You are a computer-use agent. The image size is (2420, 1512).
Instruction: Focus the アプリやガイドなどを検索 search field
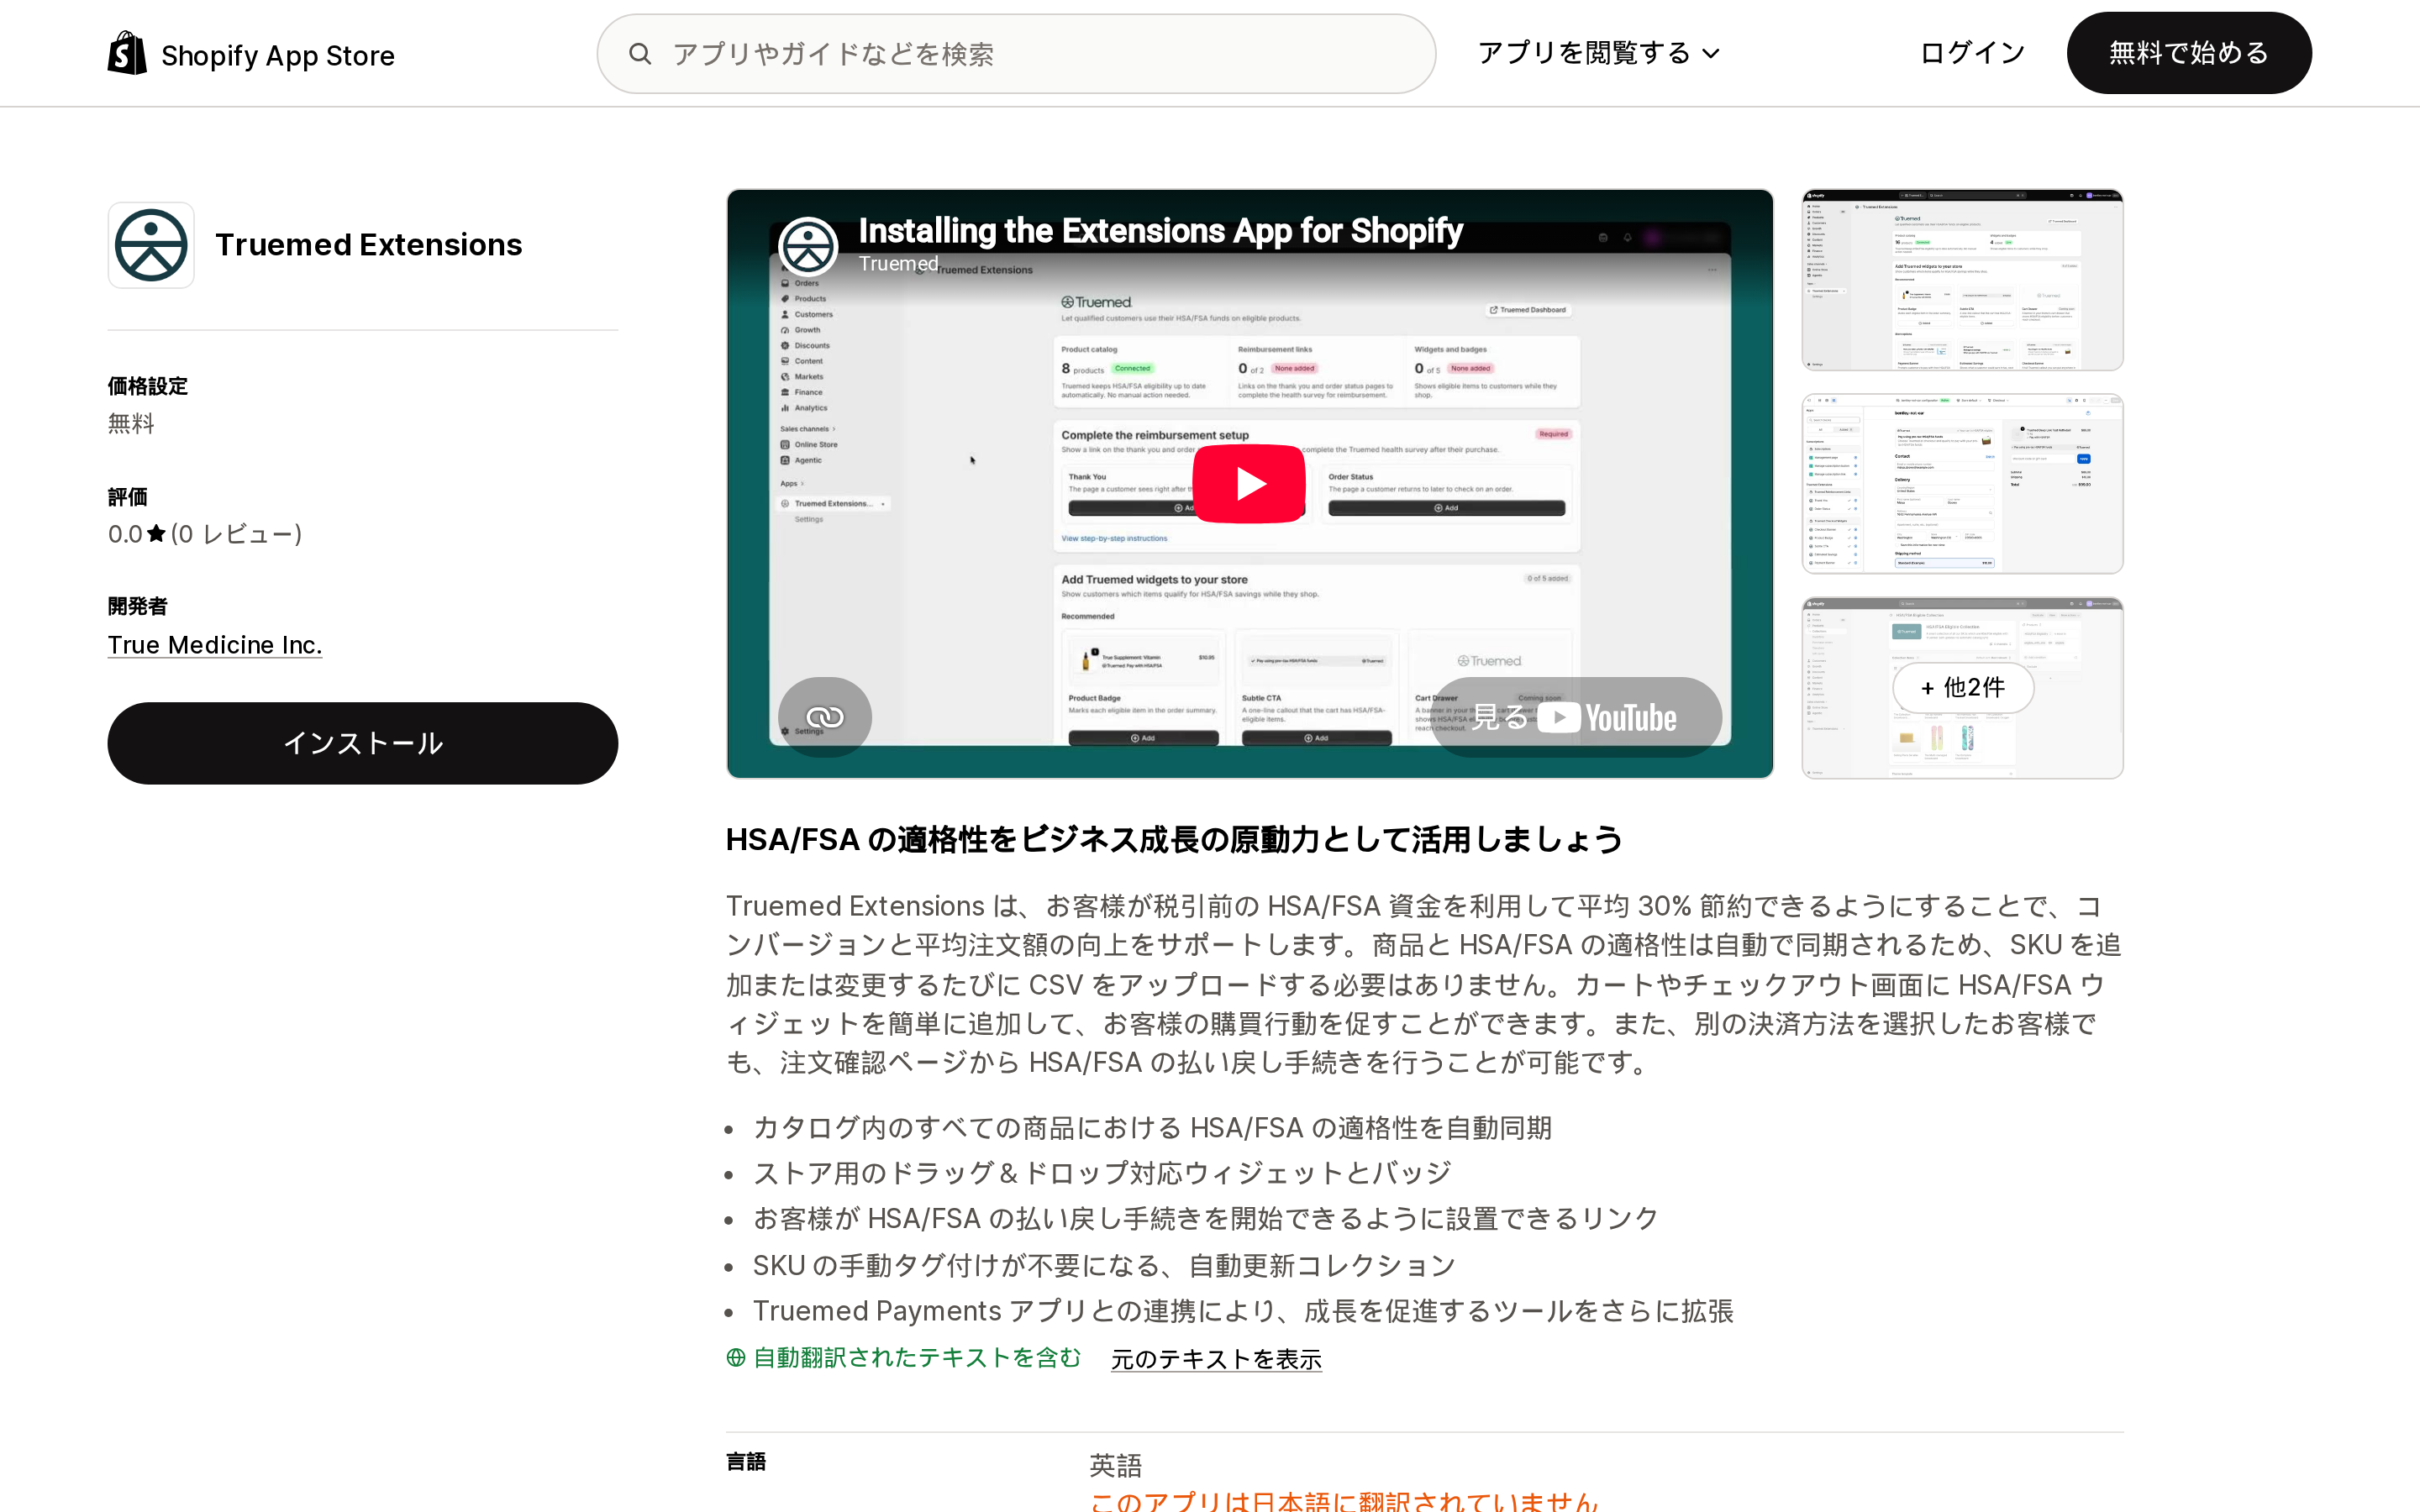tap(1016, 54)
